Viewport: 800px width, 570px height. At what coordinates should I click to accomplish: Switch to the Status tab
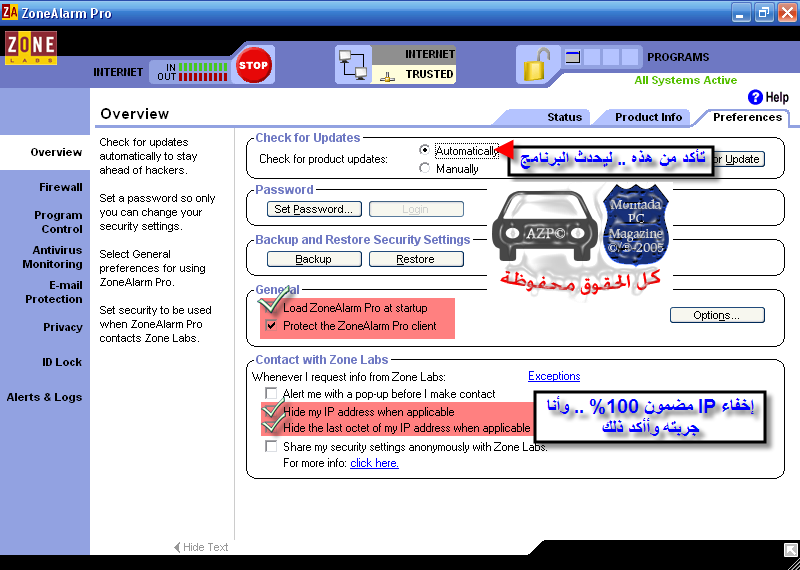point(564,117)
